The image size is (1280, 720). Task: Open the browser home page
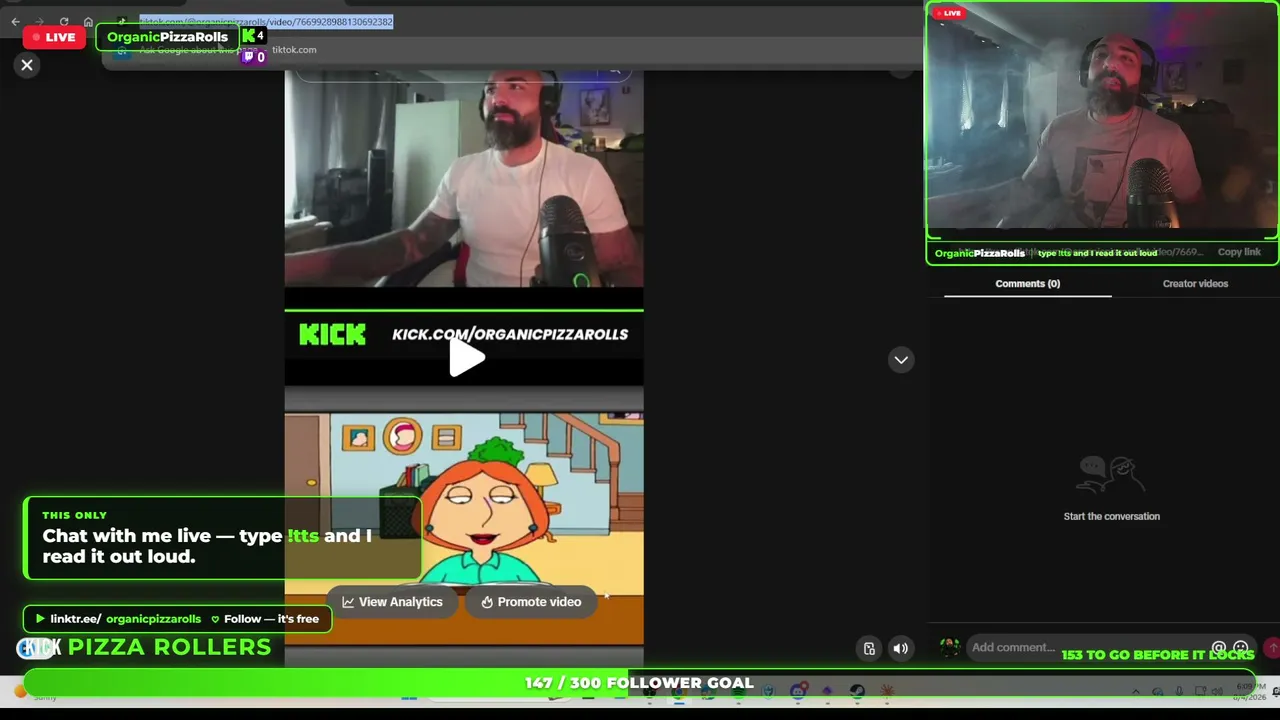(88, 22)
